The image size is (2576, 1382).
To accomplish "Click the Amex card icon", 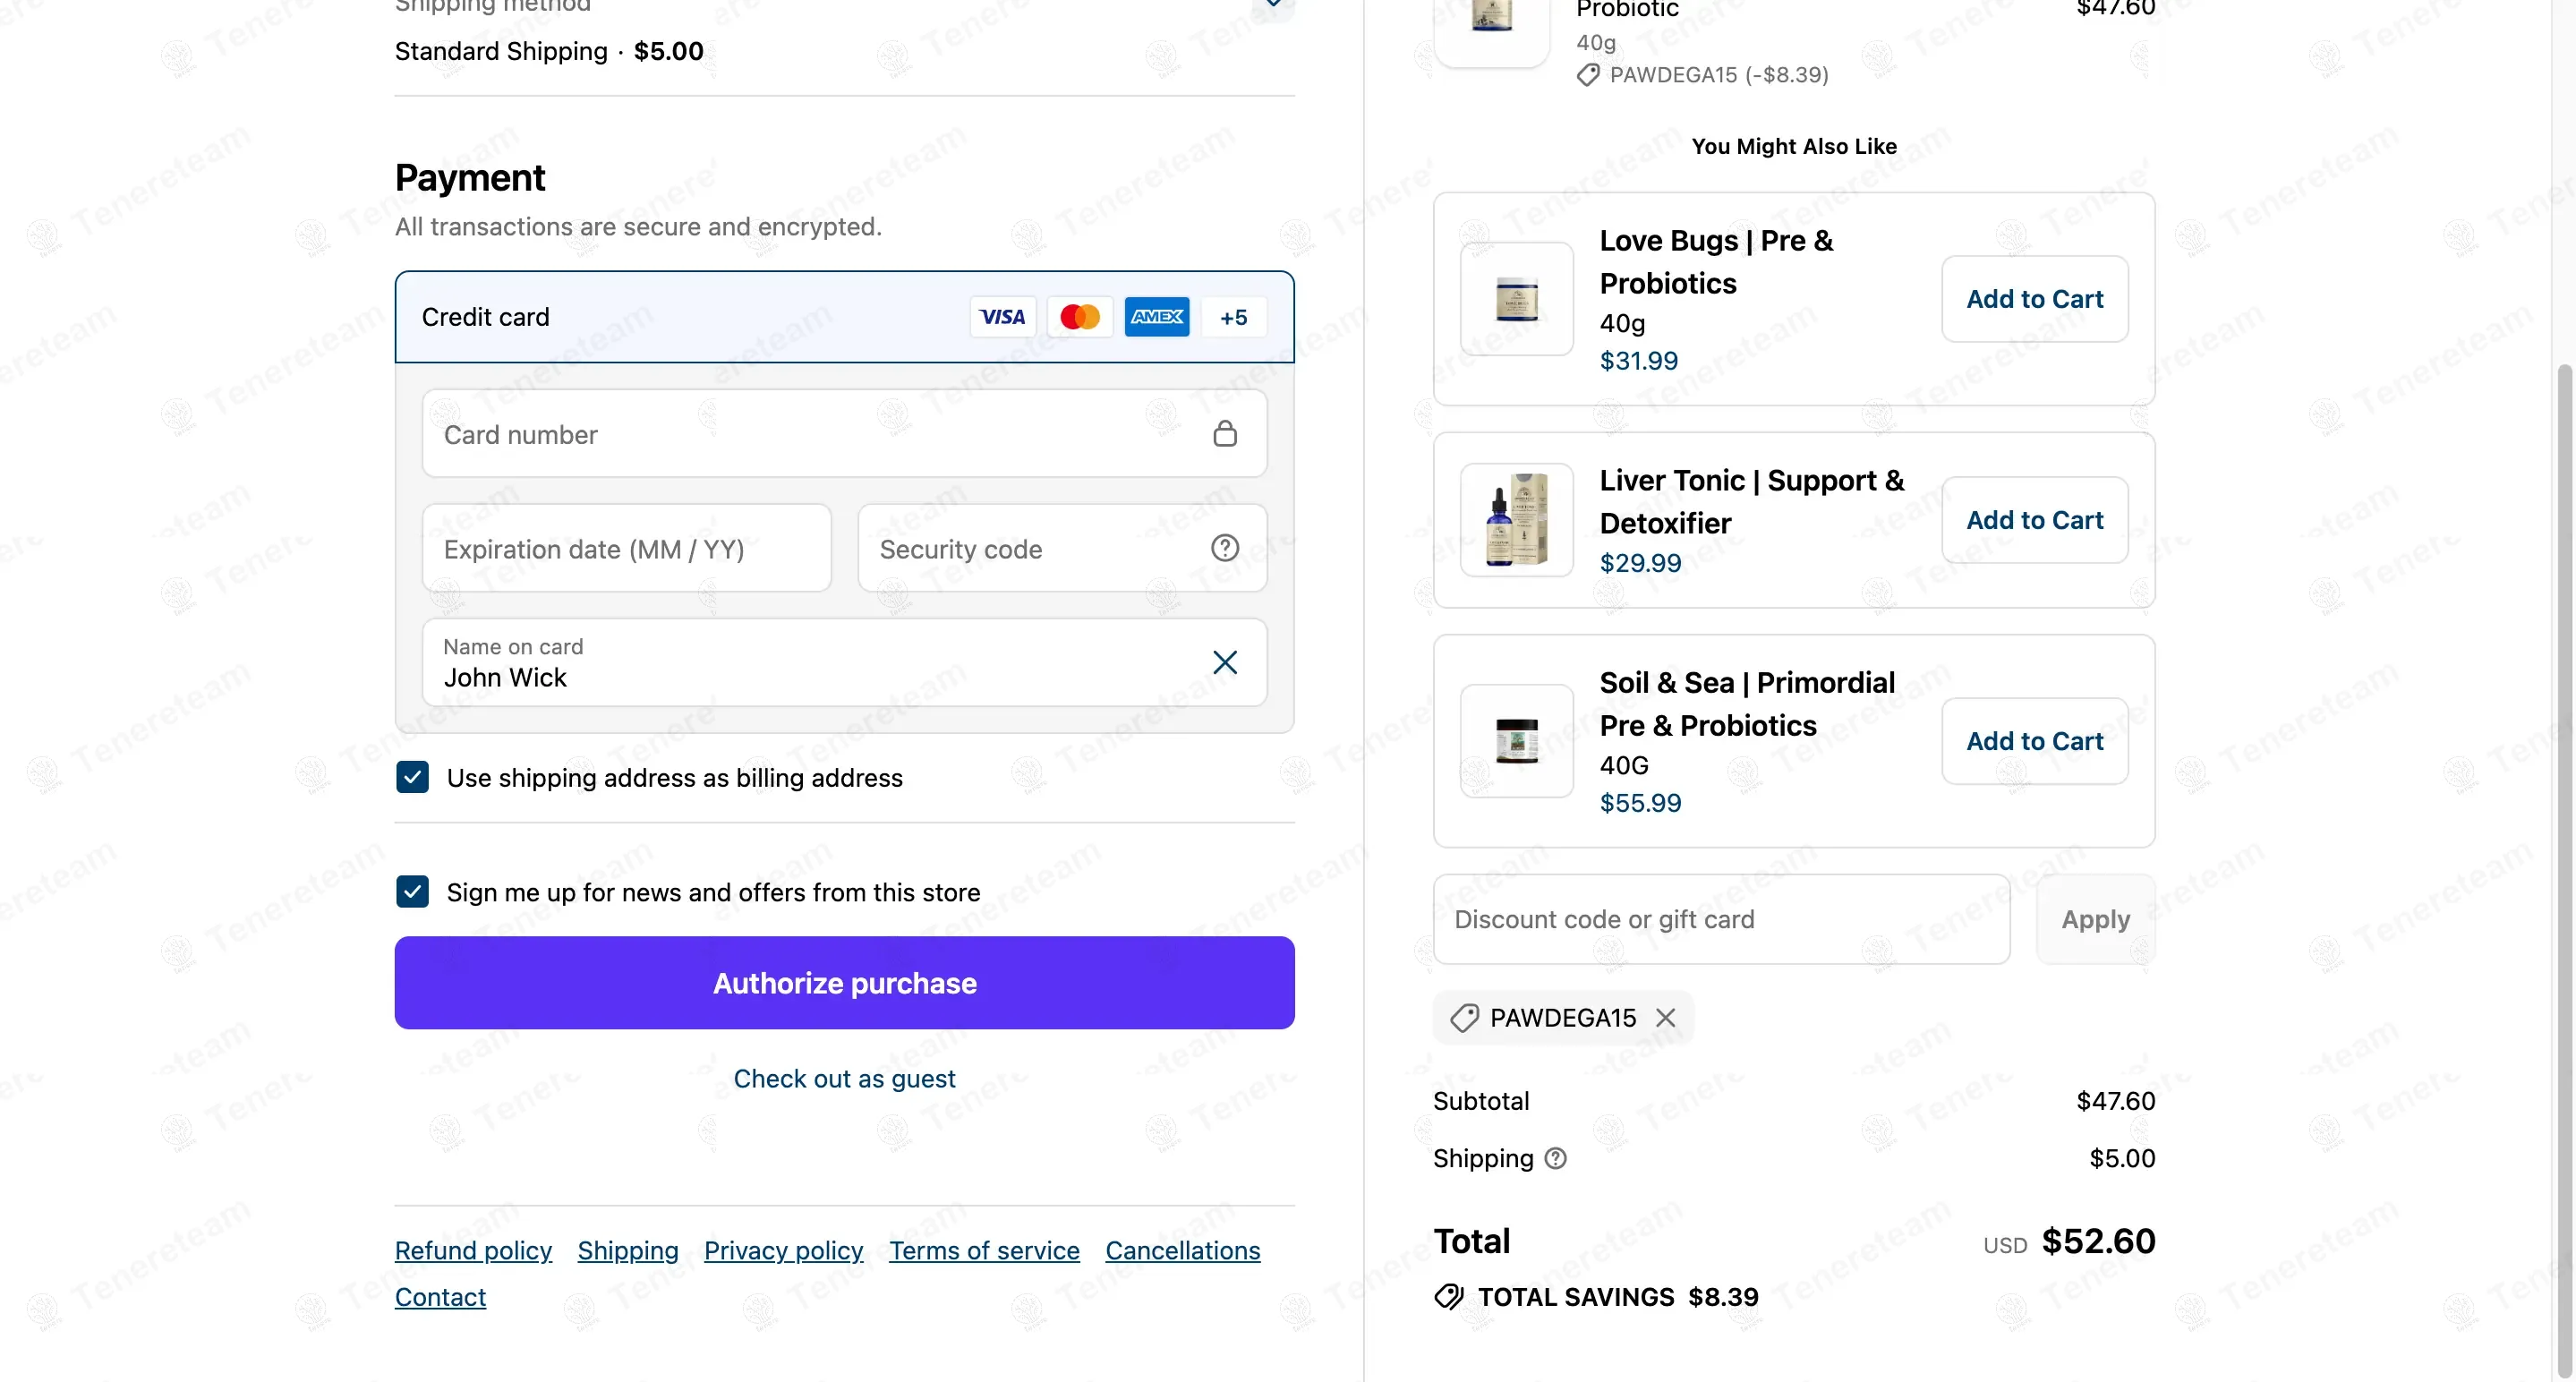I will (x=1157, y=317).
